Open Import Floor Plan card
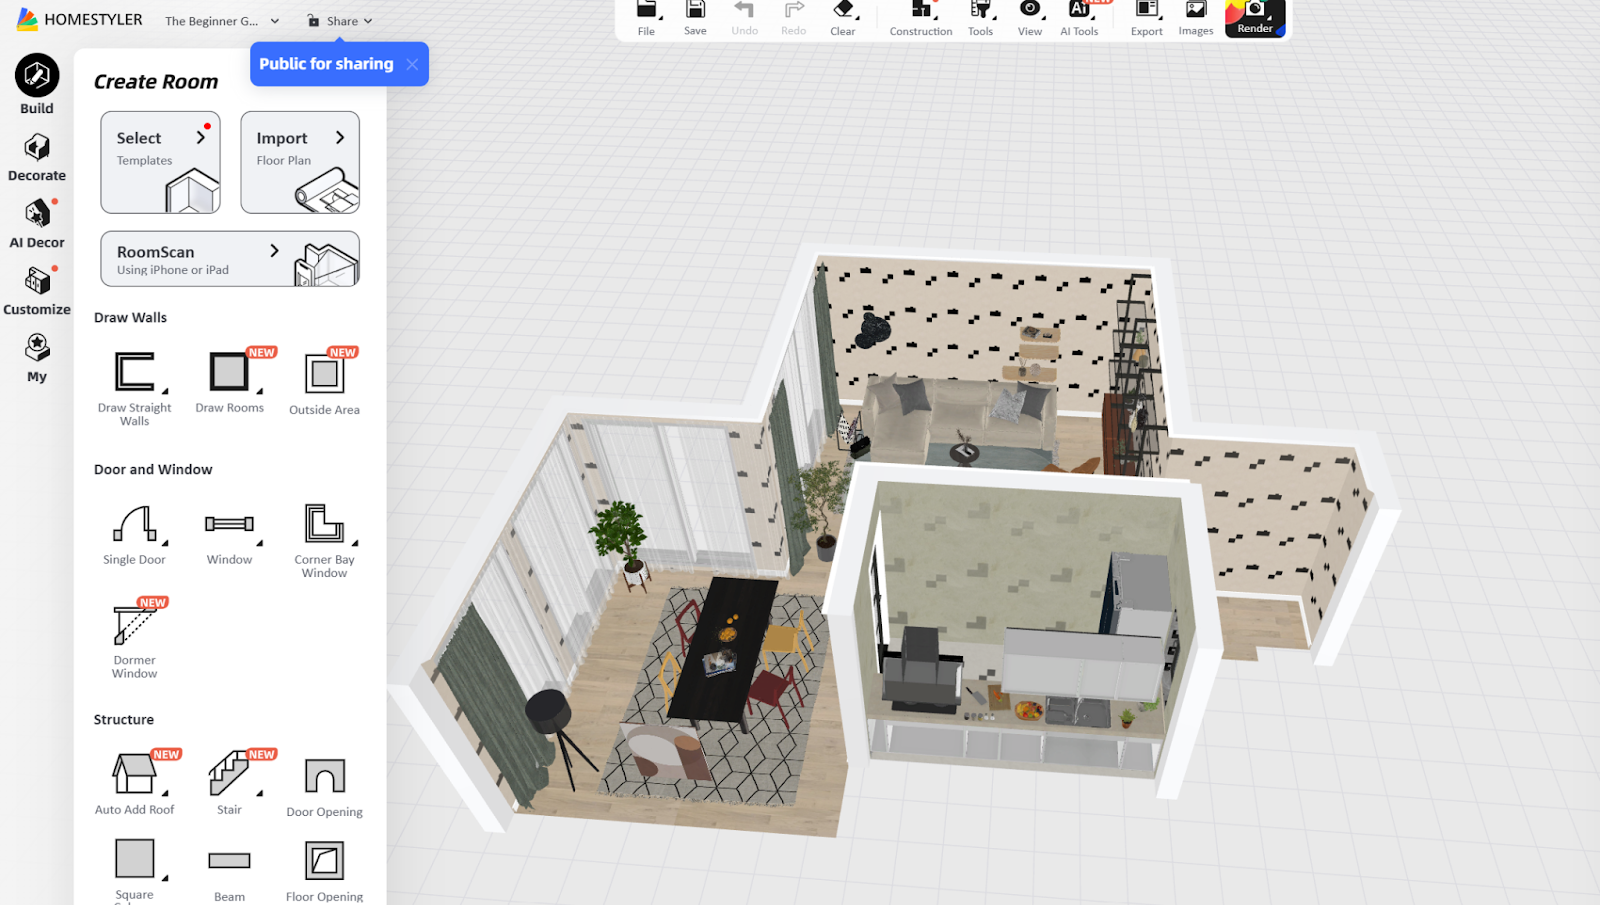The width and height of the screenshot is (1600, 905). coord(300,162)
